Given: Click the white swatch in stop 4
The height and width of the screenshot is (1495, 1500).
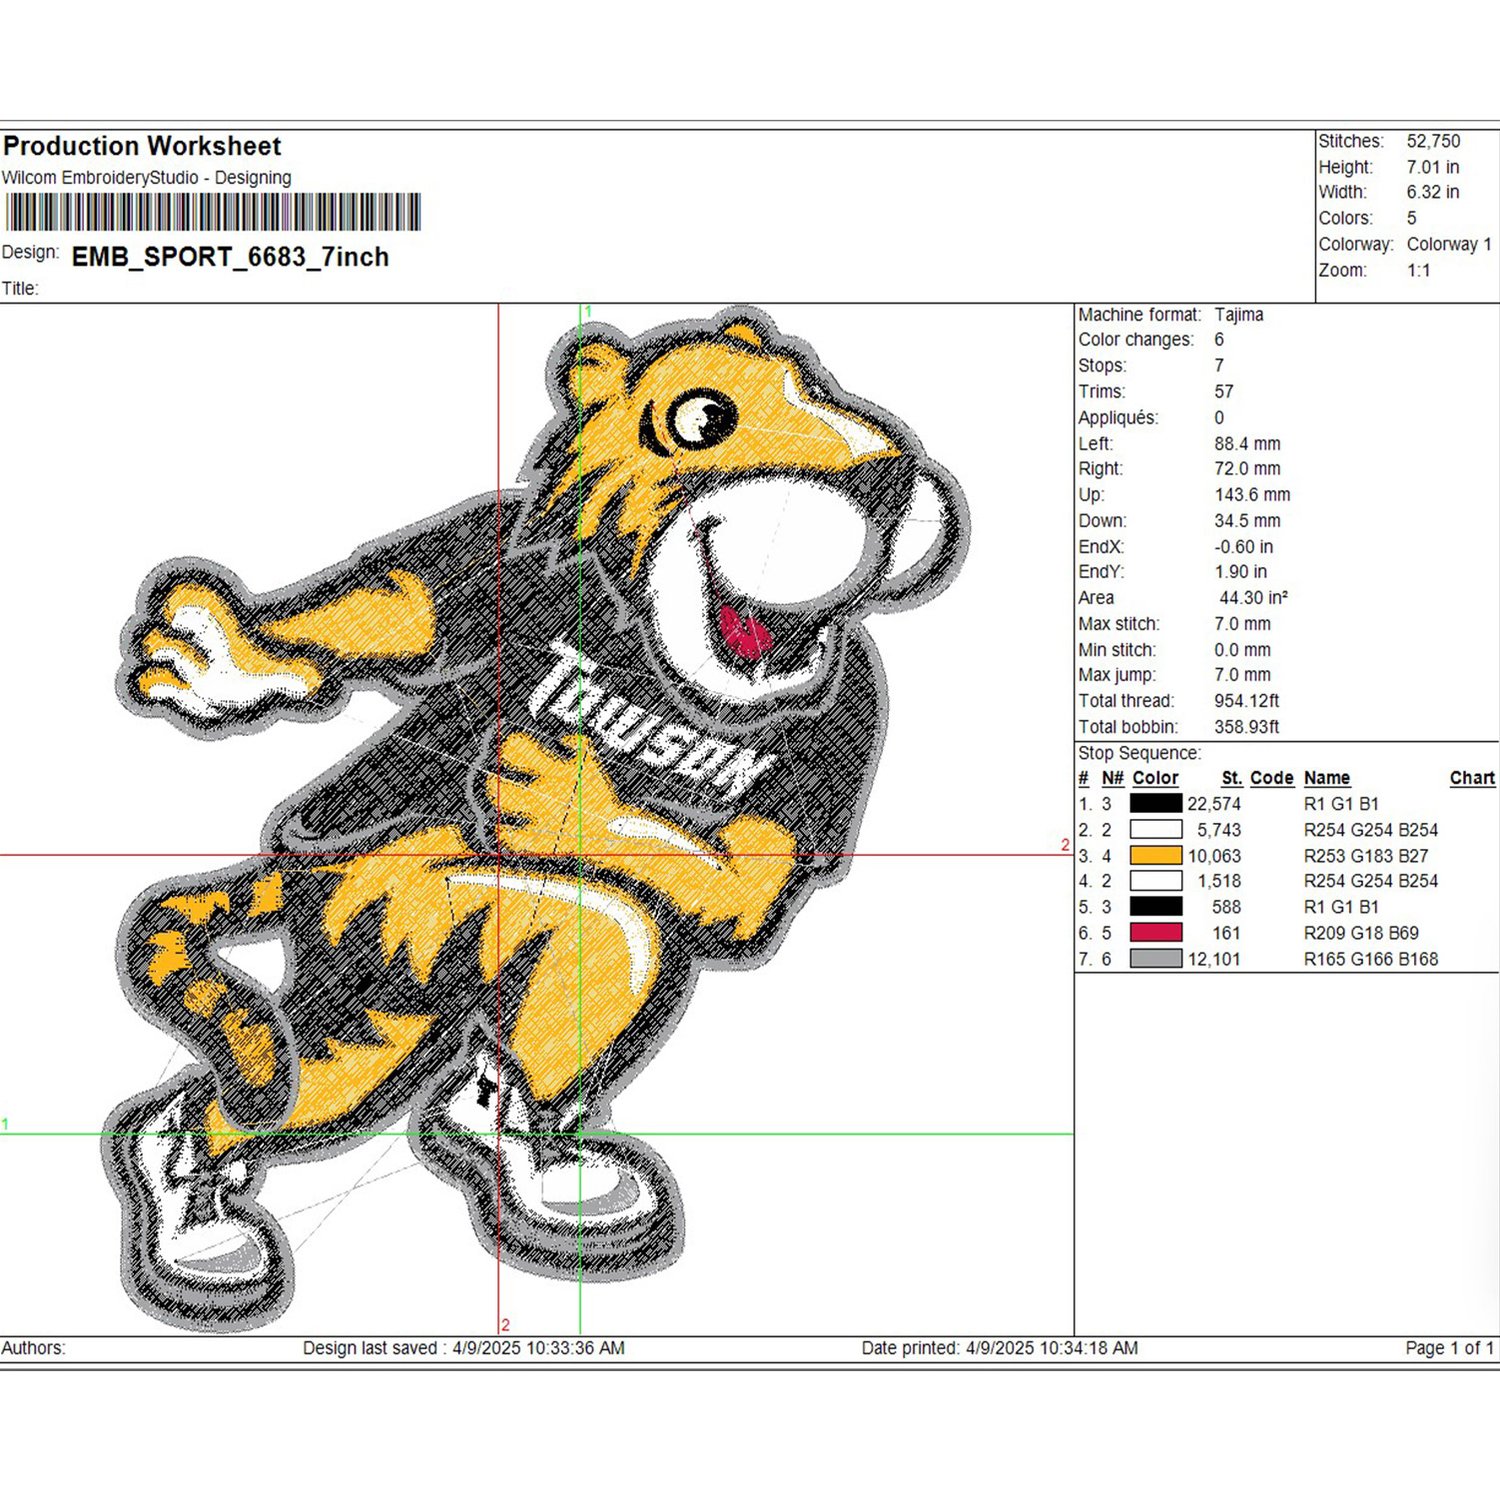Looking at the screenshot, I should tap(1156, 880).
